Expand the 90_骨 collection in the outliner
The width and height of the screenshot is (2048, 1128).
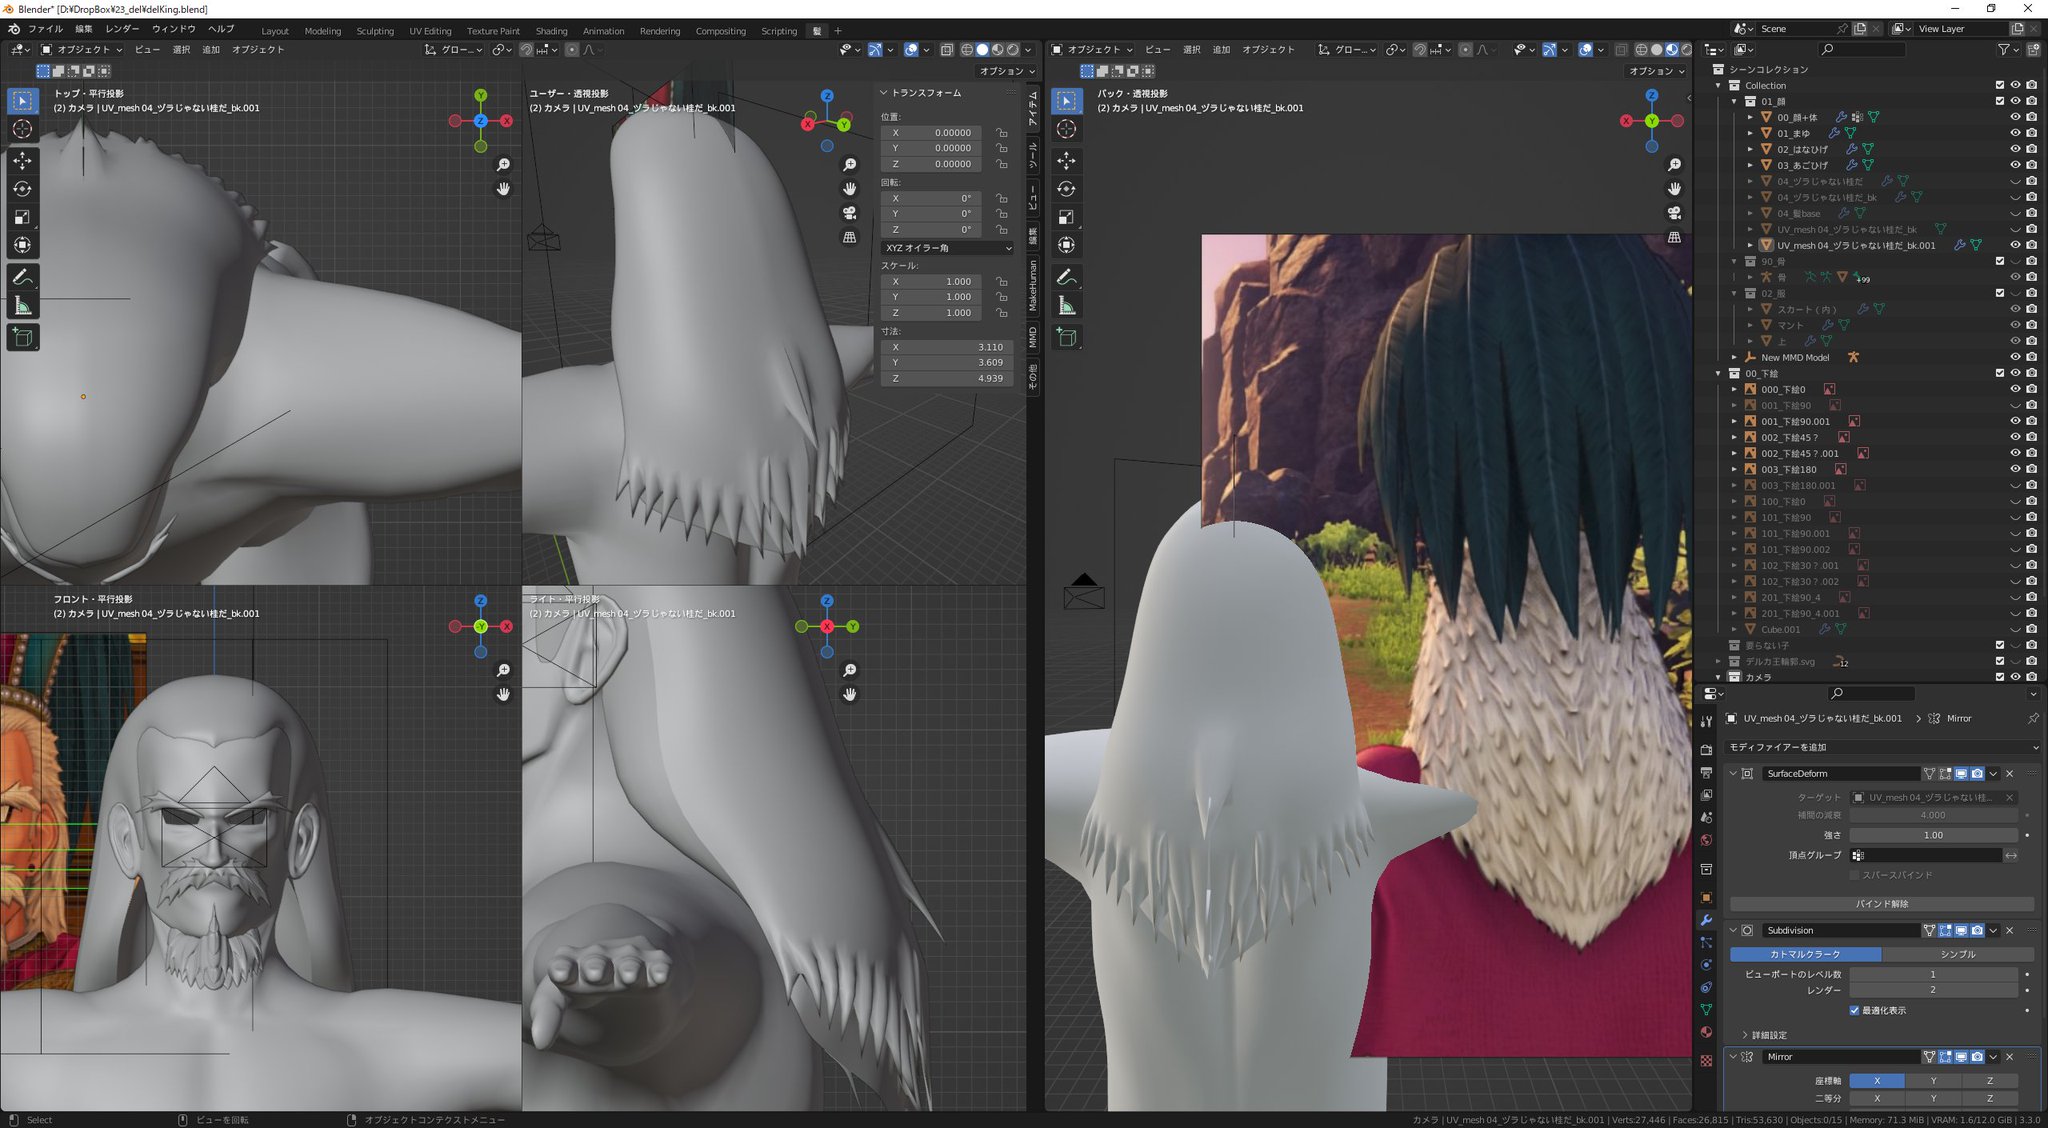pyautogui.click(x=1735, y=261)
